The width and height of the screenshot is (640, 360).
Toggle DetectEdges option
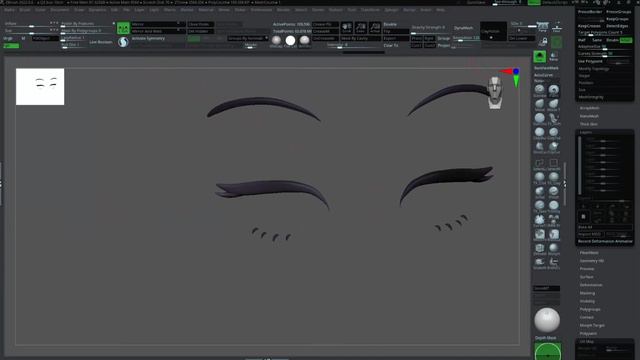[x=618, y=26]
